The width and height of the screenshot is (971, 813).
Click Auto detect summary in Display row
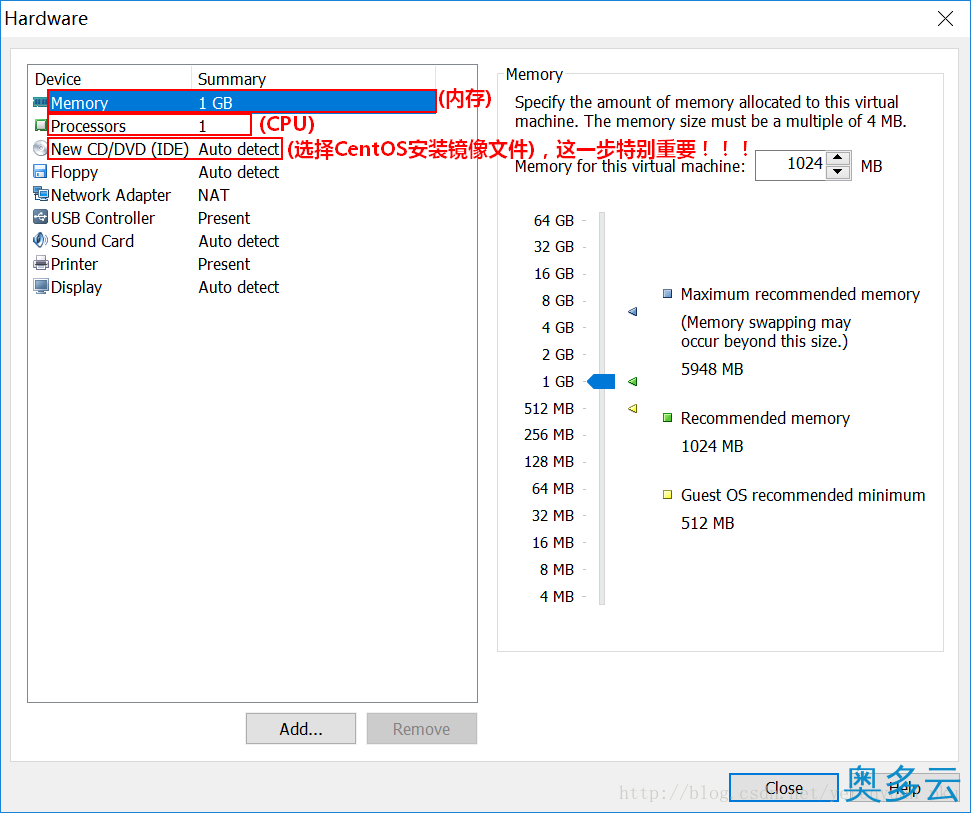[x=239, y=287]
